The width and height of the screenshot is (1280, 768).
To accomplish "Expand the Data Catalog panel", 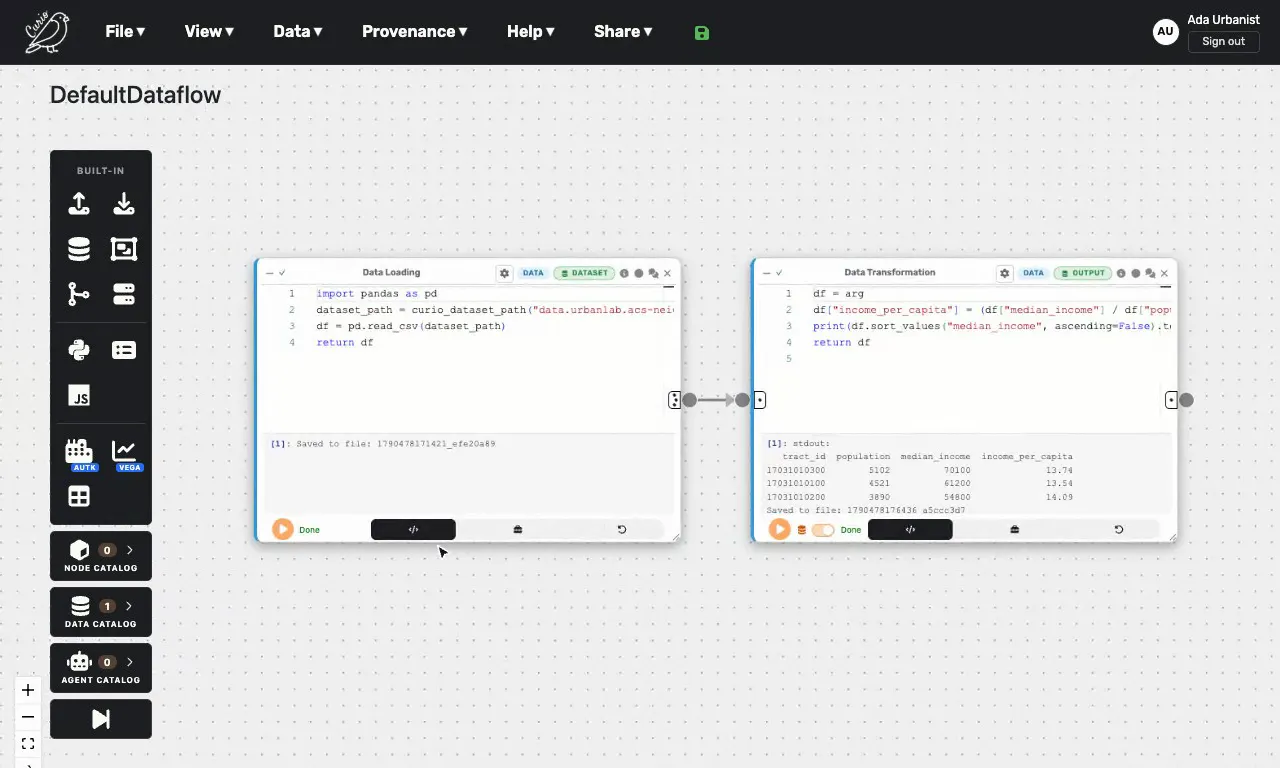I will pyautogui.click(x=101, y=612).
